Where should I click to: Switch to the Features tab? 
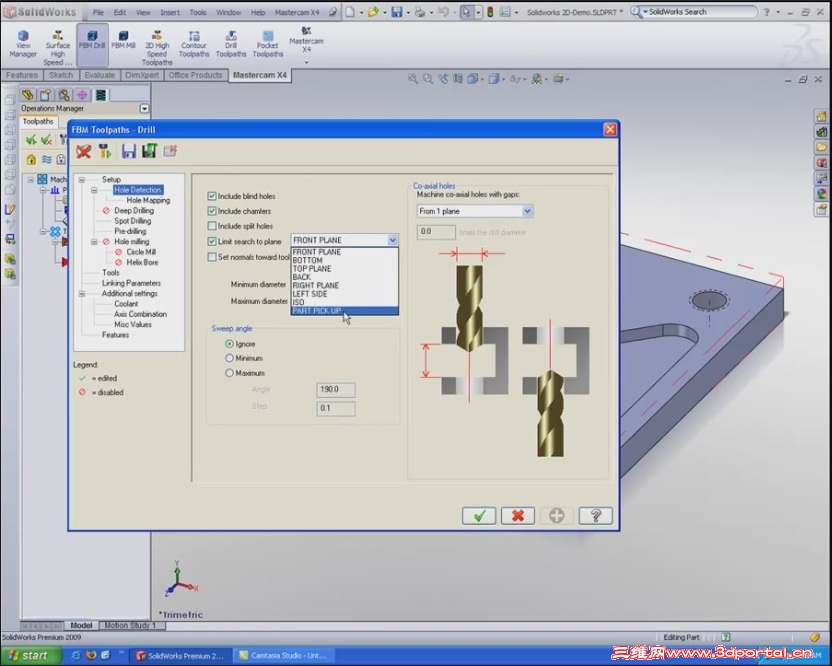[22, 75]
